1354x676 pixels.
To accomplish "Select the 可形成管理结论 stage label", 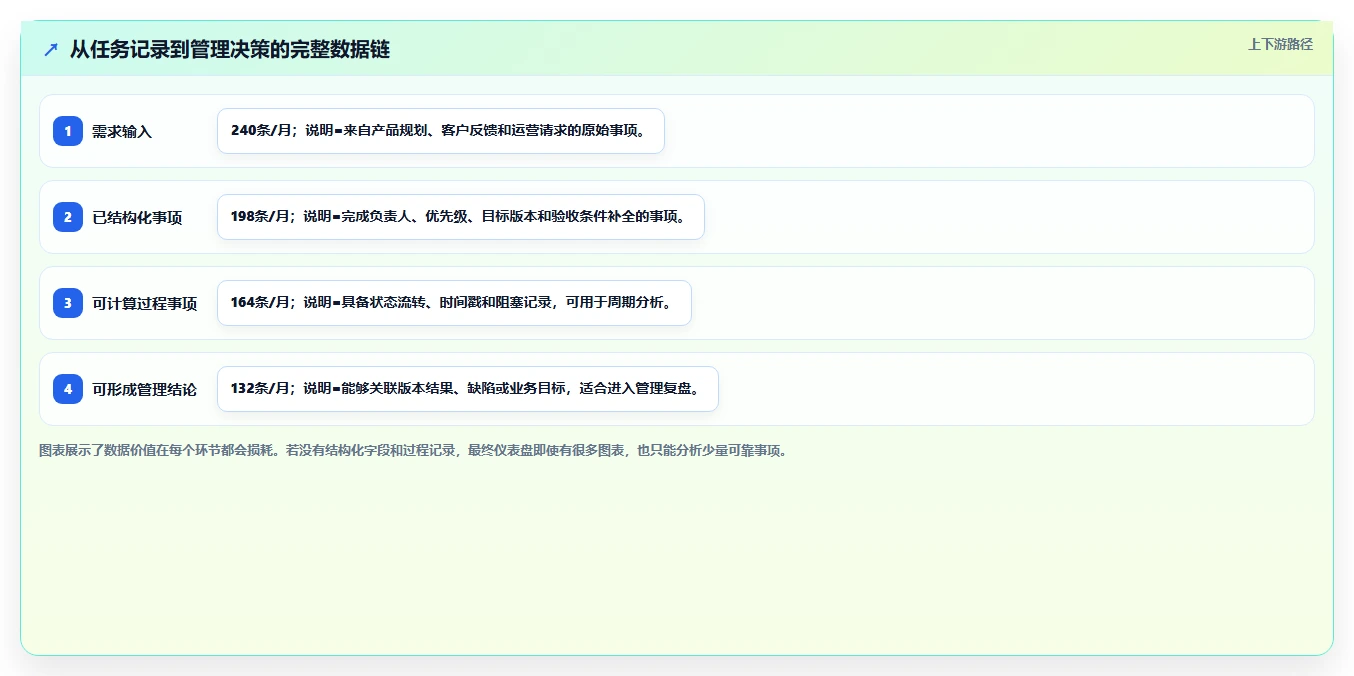I will [x=145, y=389].
